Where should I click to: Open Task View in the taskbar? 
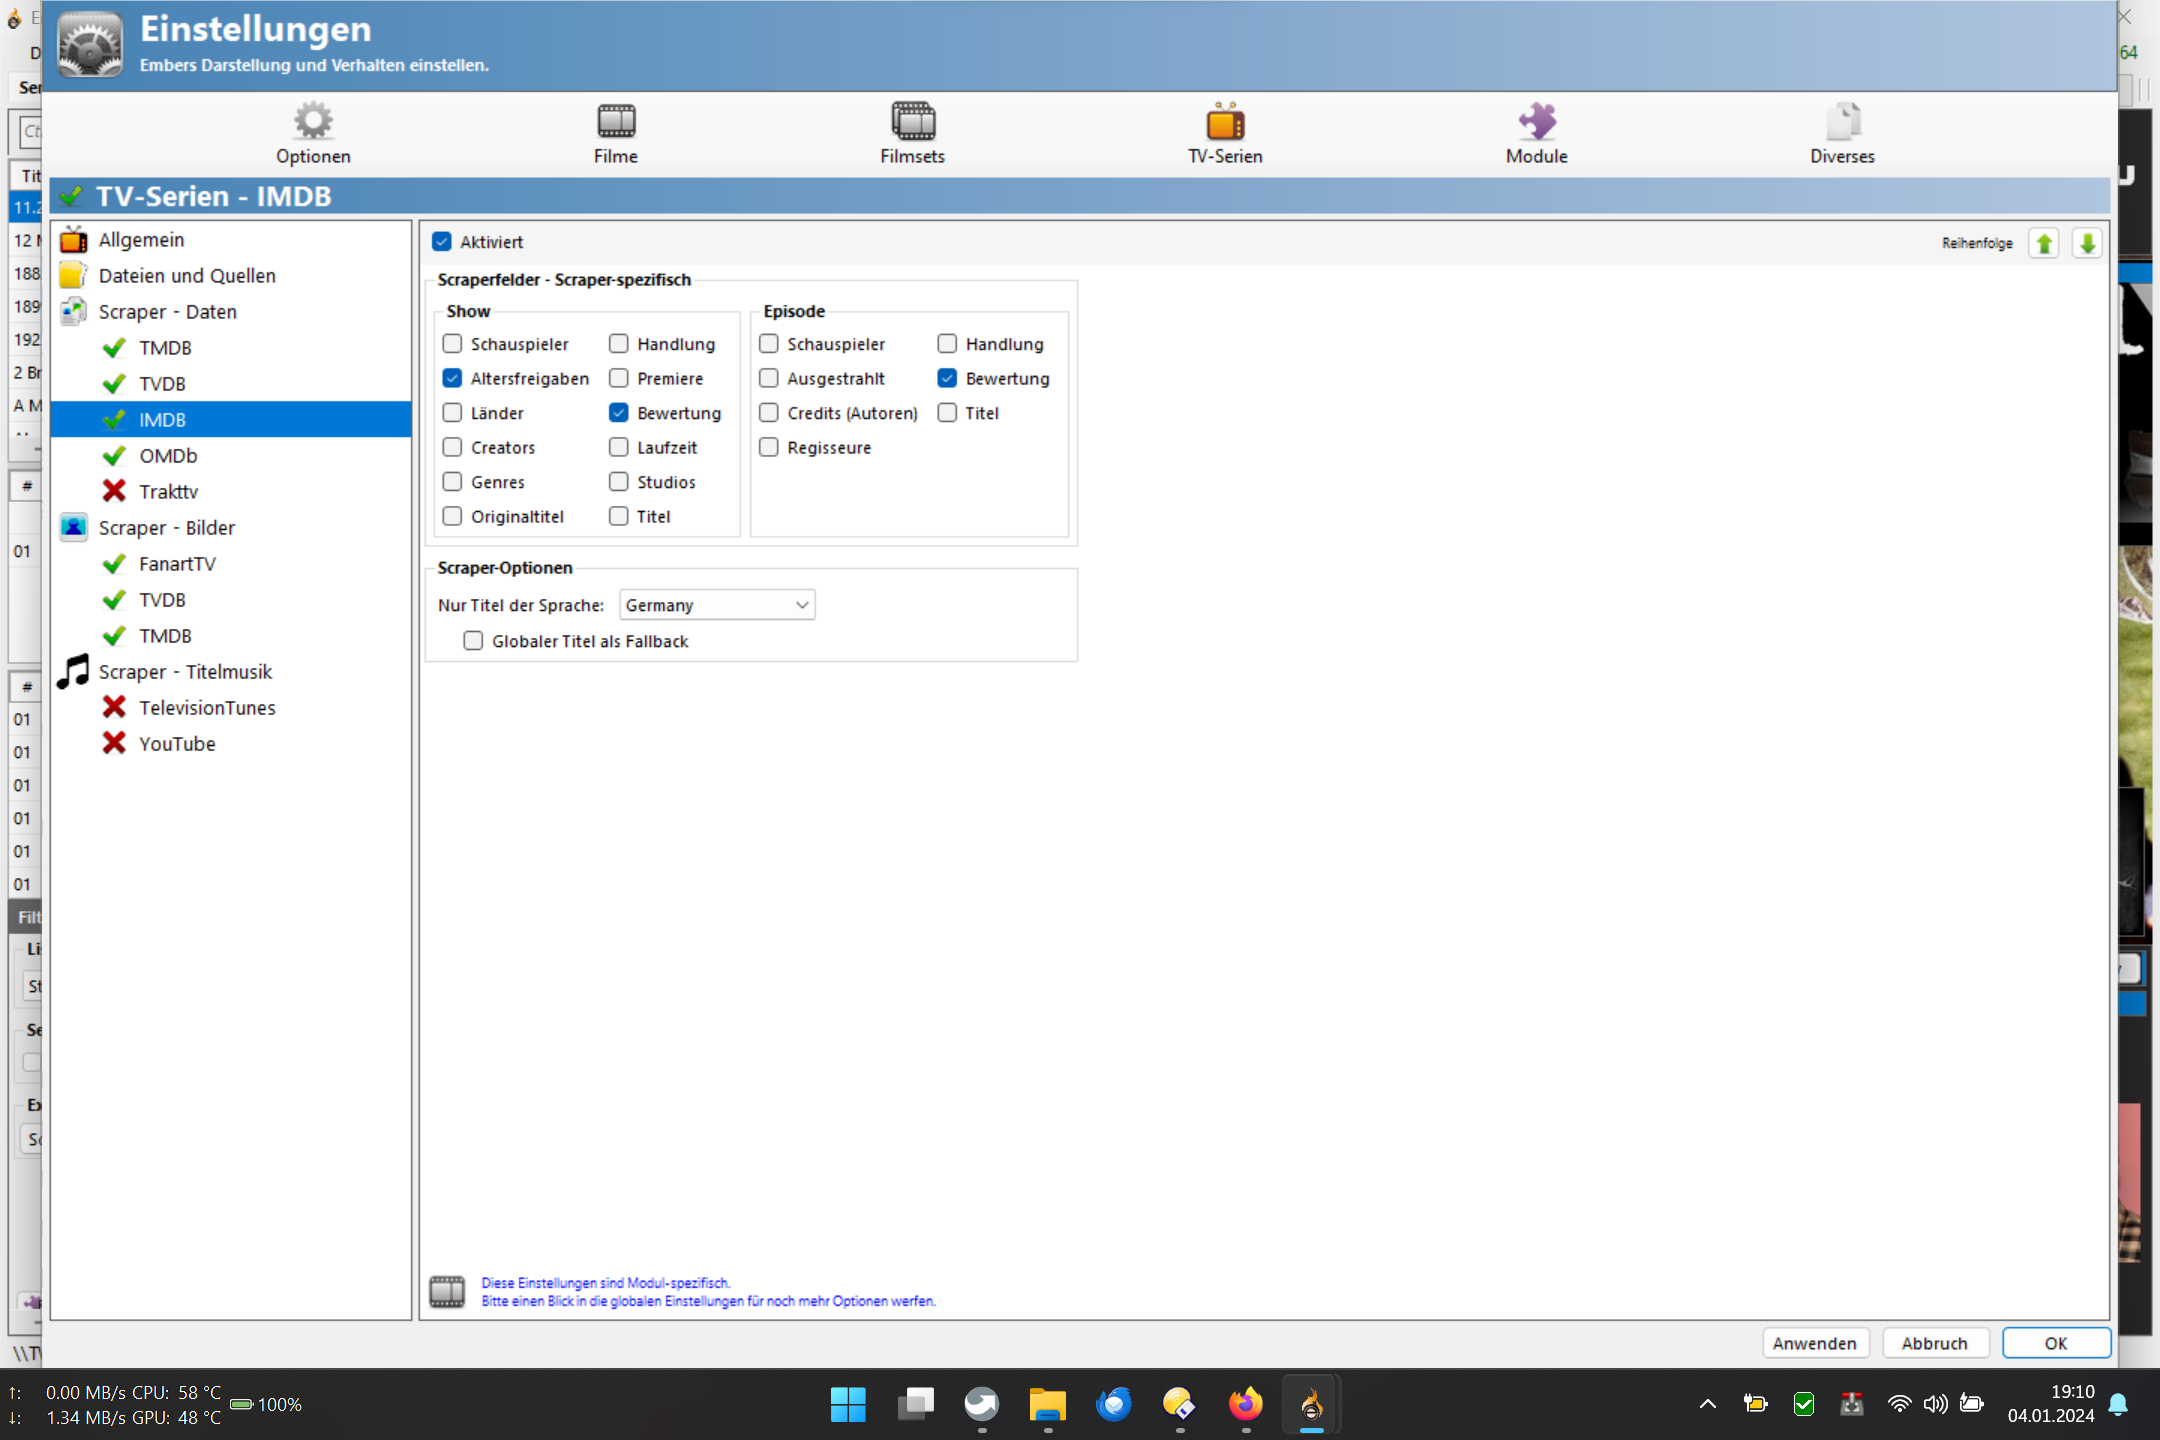tap(915, 1404)
